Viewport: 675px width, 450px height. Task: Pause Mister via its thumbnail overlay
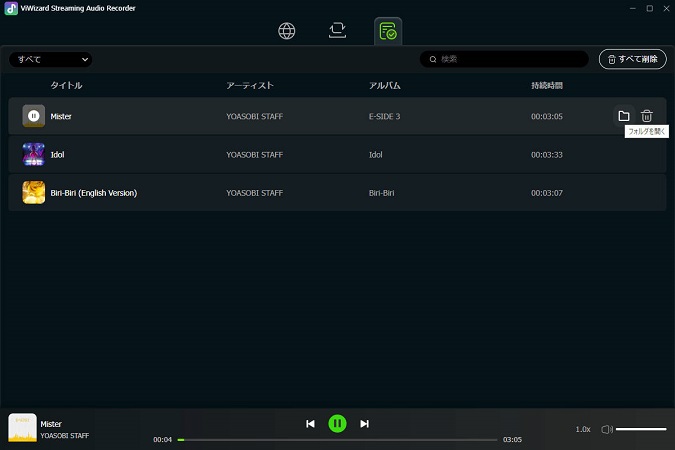click(34, 116)
